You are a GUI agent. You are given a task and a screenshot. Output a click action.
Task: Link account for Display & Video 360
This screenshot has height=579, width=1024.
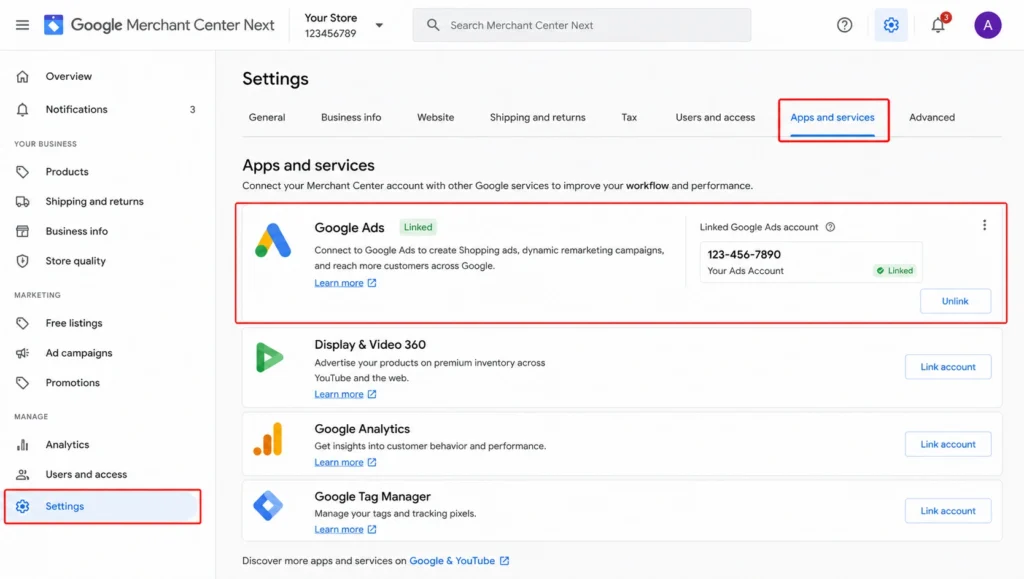[948, 367]
